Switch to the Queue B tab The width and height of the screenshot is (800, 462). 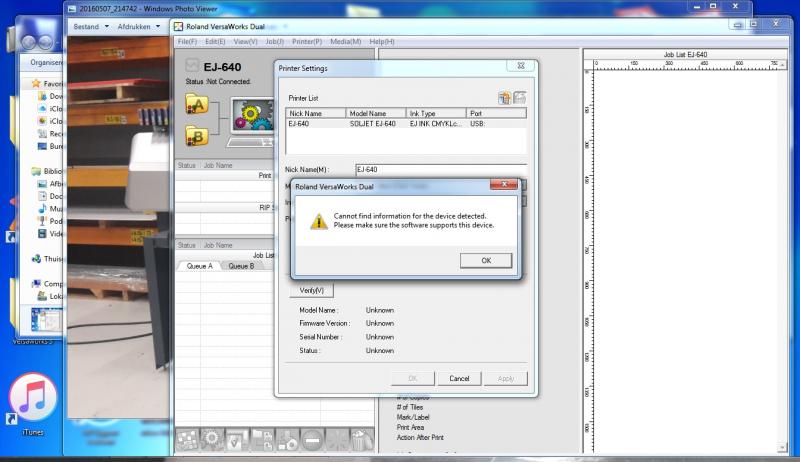pos(241,266)
